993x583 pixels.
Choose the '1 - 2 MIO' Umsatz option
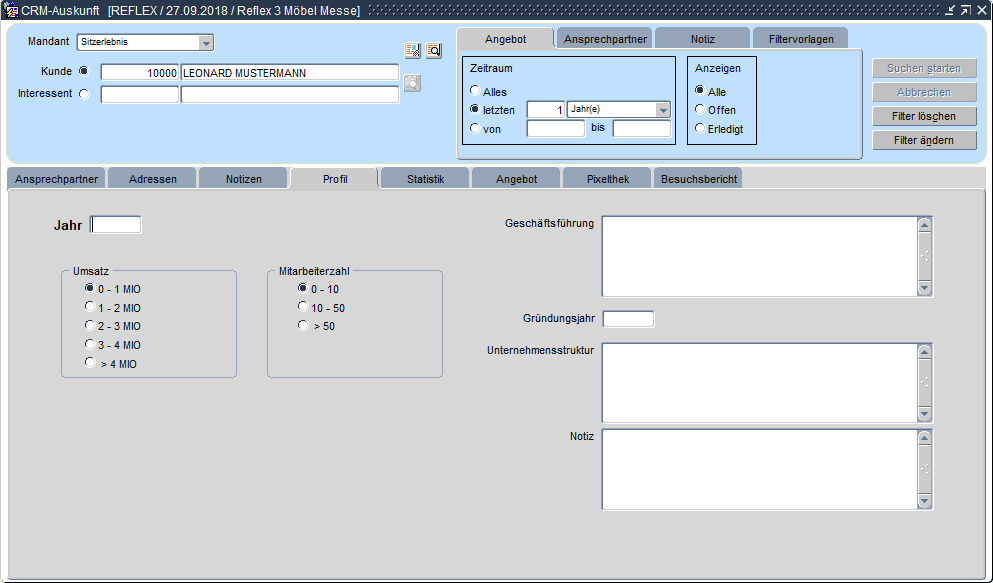tap(90, 307)
